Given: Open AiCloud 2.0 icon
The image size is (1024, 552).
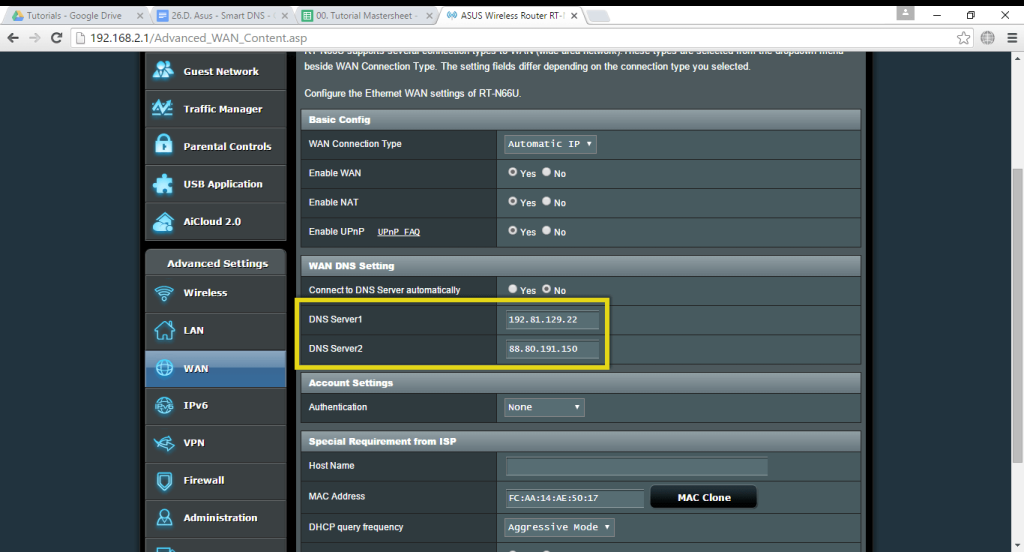Looking at the screenshot, I should 163,221.
